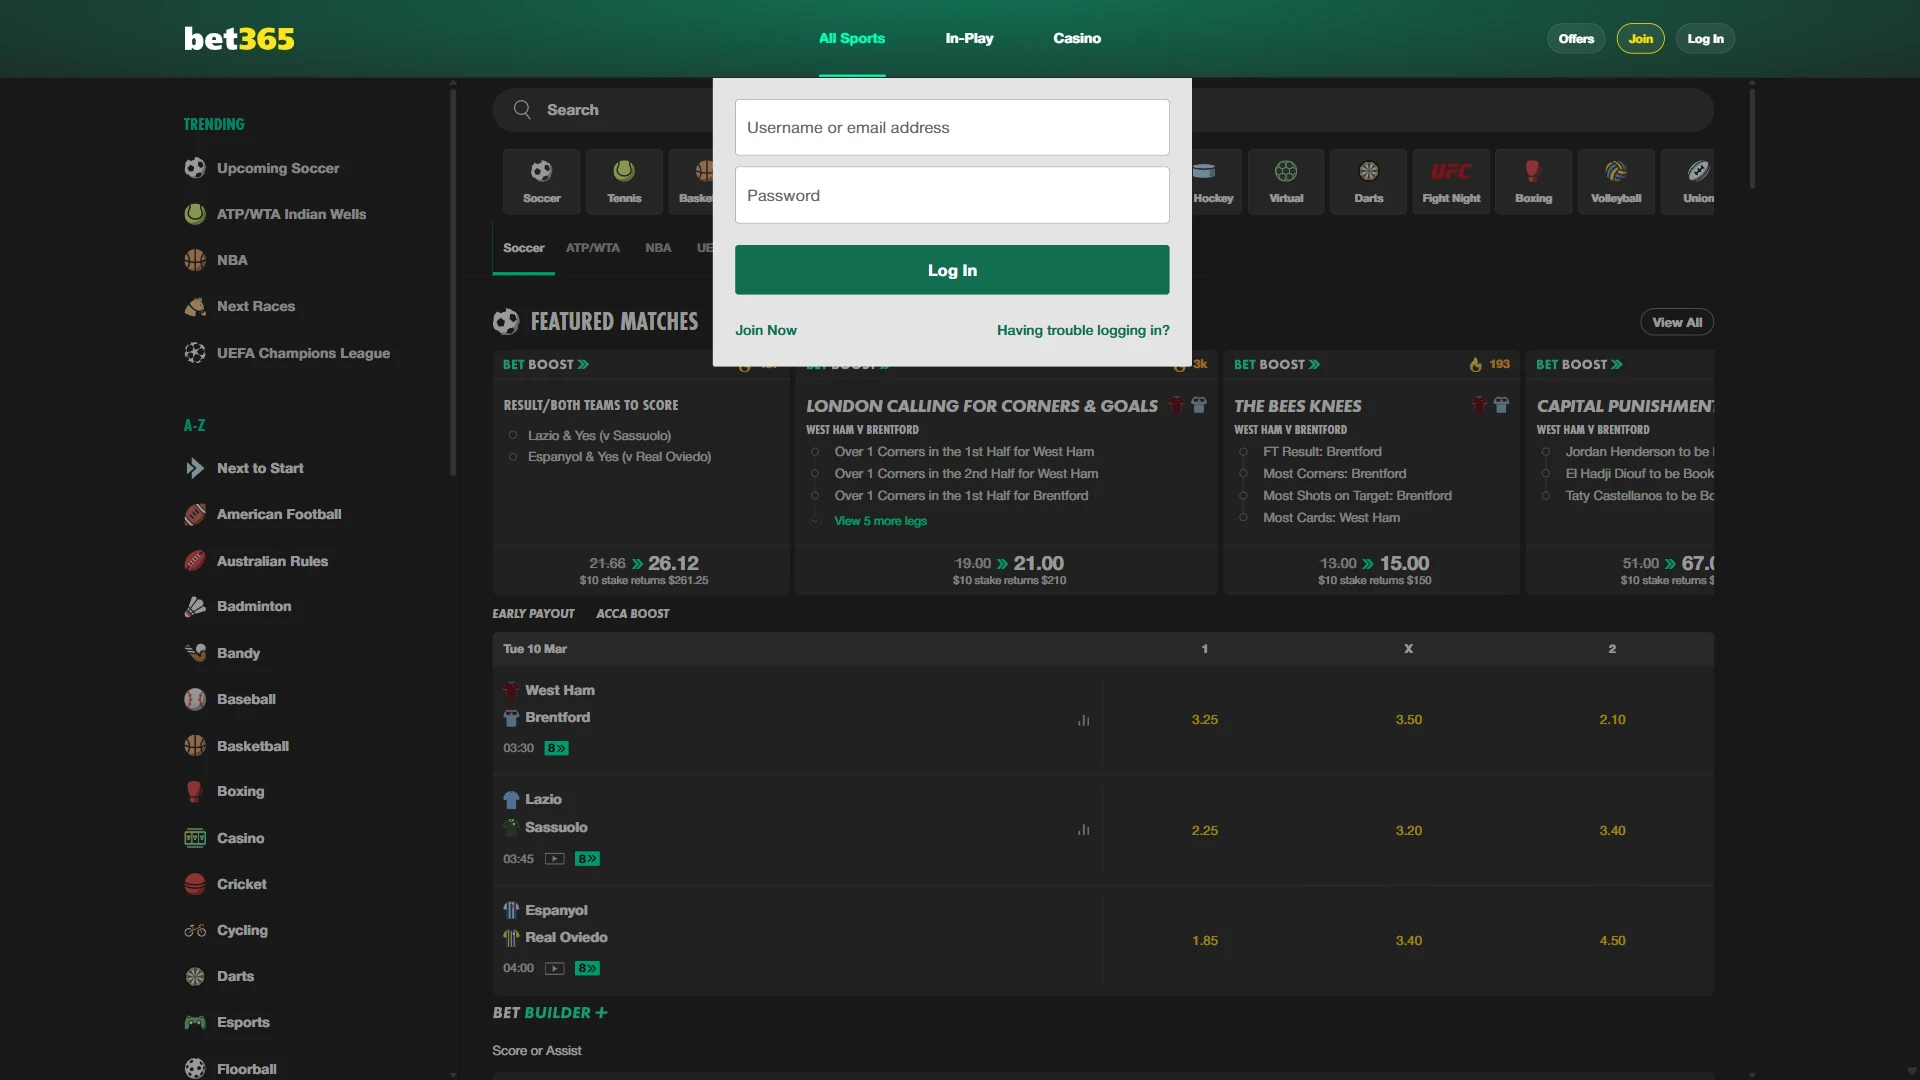1920x1080 pixels.
Task: Open the UFC Fight Night tile
Action: tap(1451, 181)
